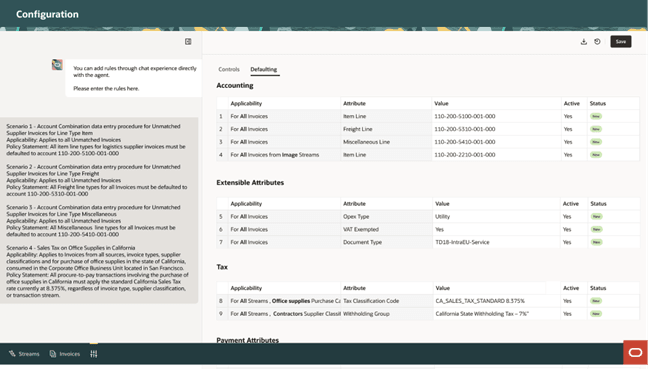This screenshot has width=648, height=369.
Task: Open Streams from the bottom navigation
Action: (x=24, y=354)
